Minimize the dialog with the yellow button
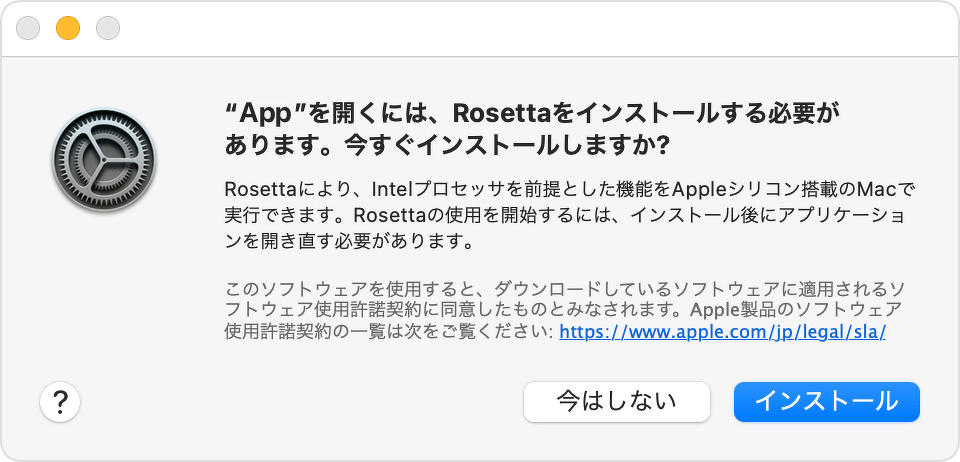 (x=67, y=29)
